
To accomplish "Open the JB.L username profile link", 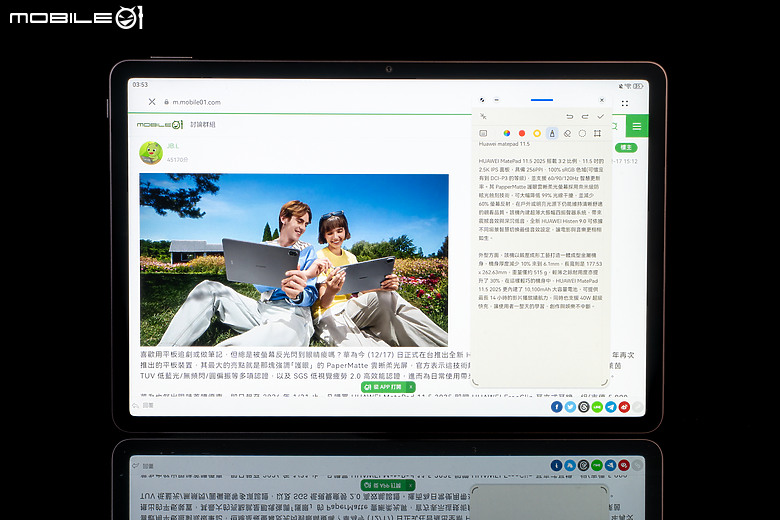I will (x=173, y=146).
